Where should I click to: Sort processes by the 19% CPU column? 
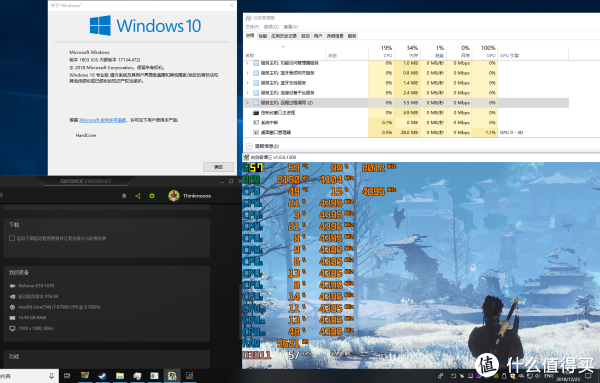coord(381,52)
